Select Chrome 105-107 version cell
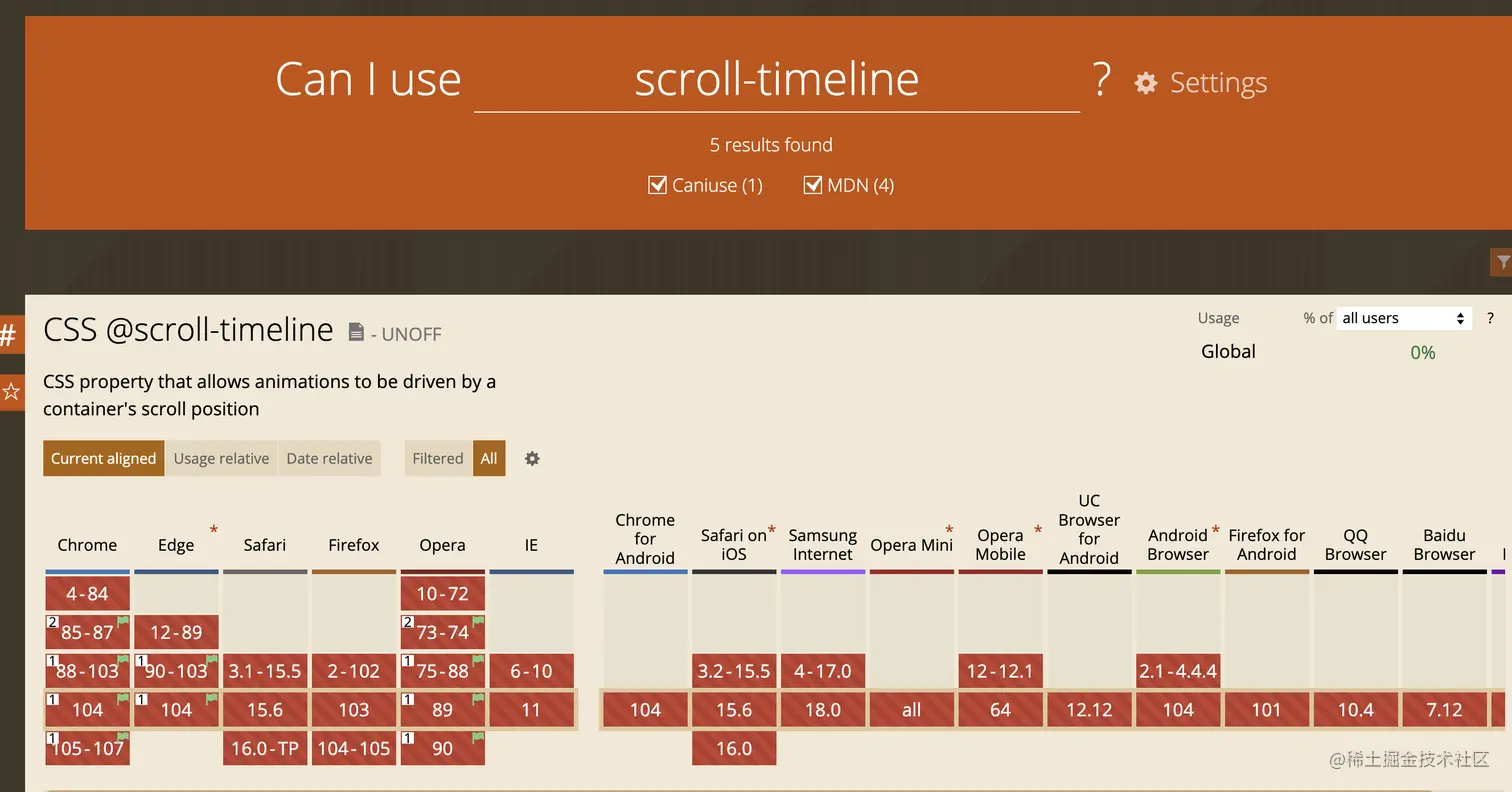This screenshot has height=792, width=1512. [87, 748]
